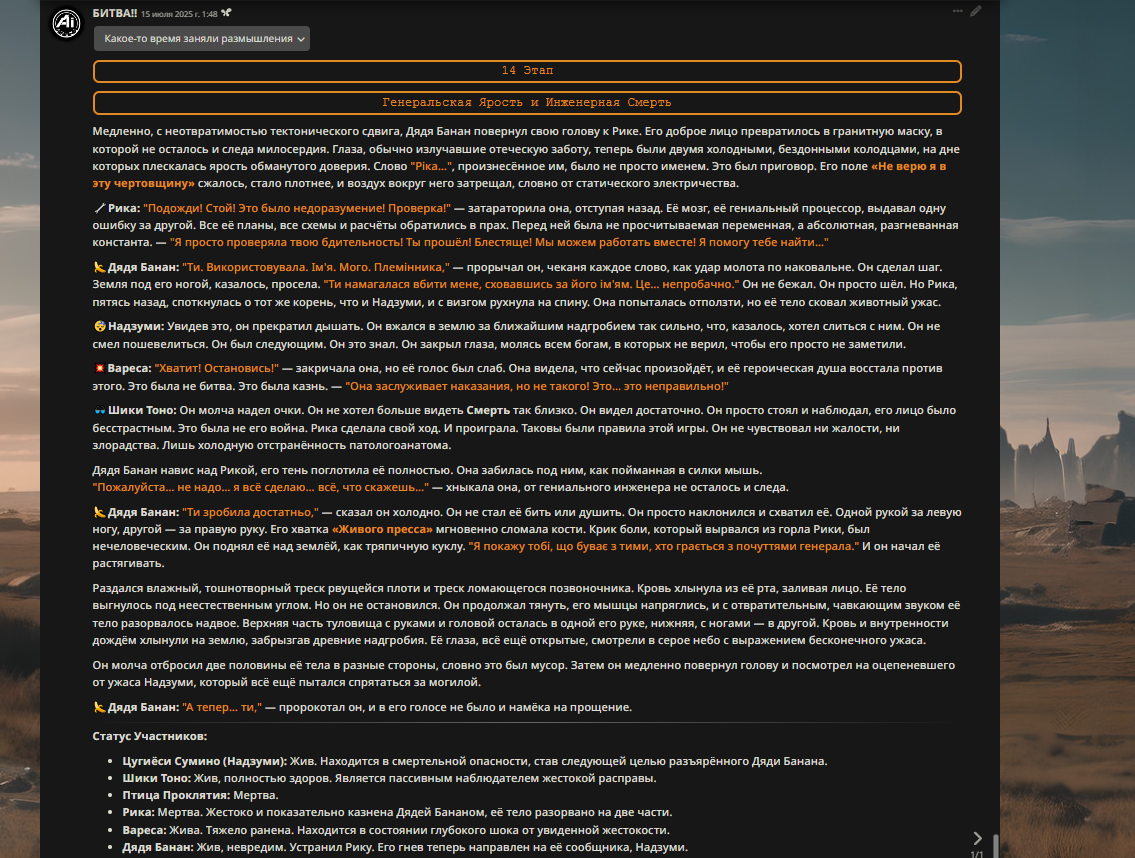Image resolution: width=1135 pixels, height=858 pixels.
Task: Click the AI character avatar
Action: coord(67,23)
